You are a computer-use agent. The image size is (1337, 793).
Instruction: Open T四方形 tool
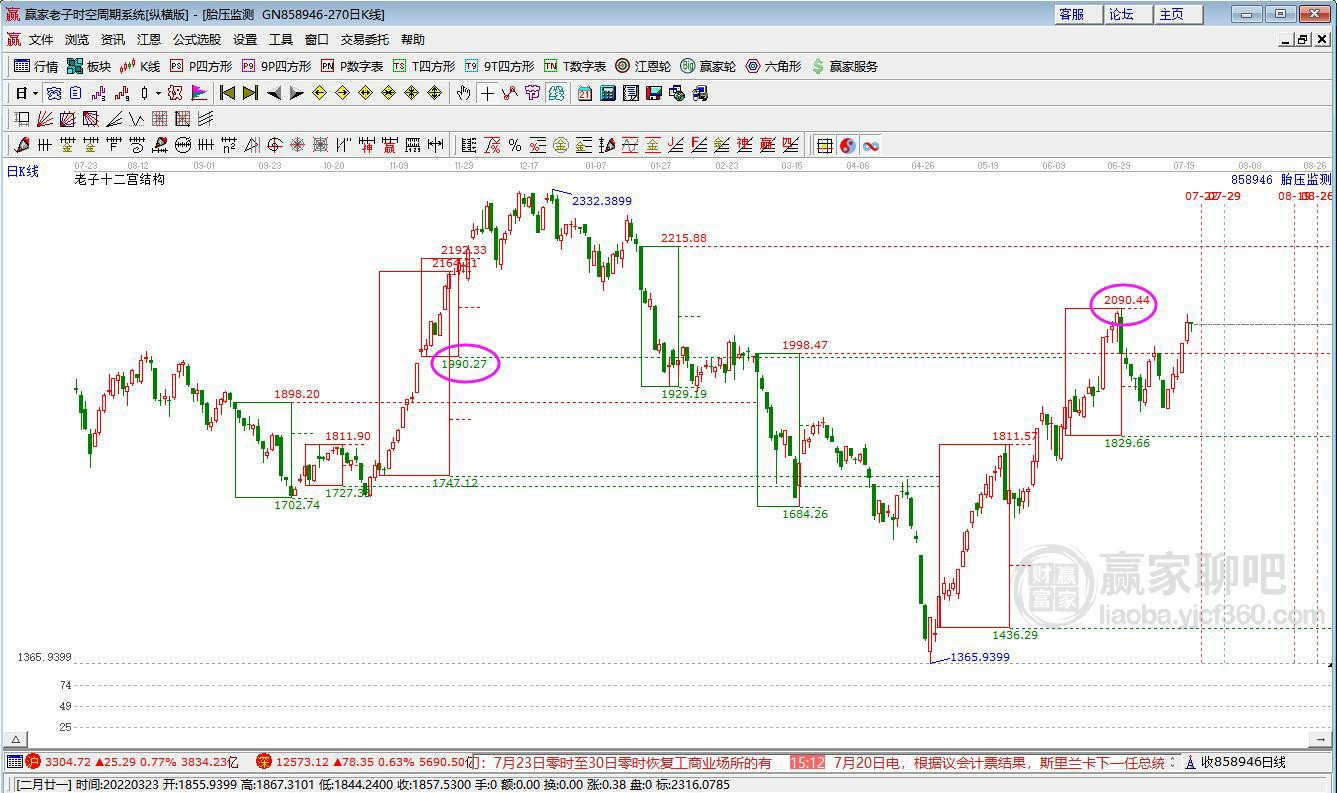pyautogui.click(x=424, y=66)
